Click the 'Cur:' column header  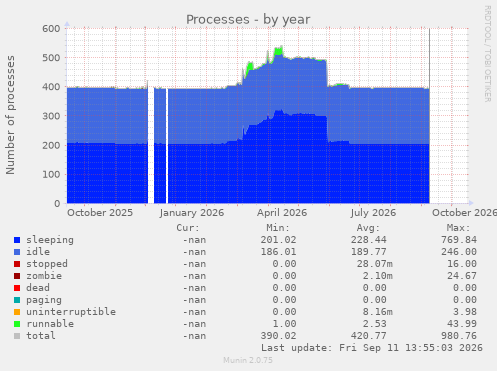pos(188,228)
